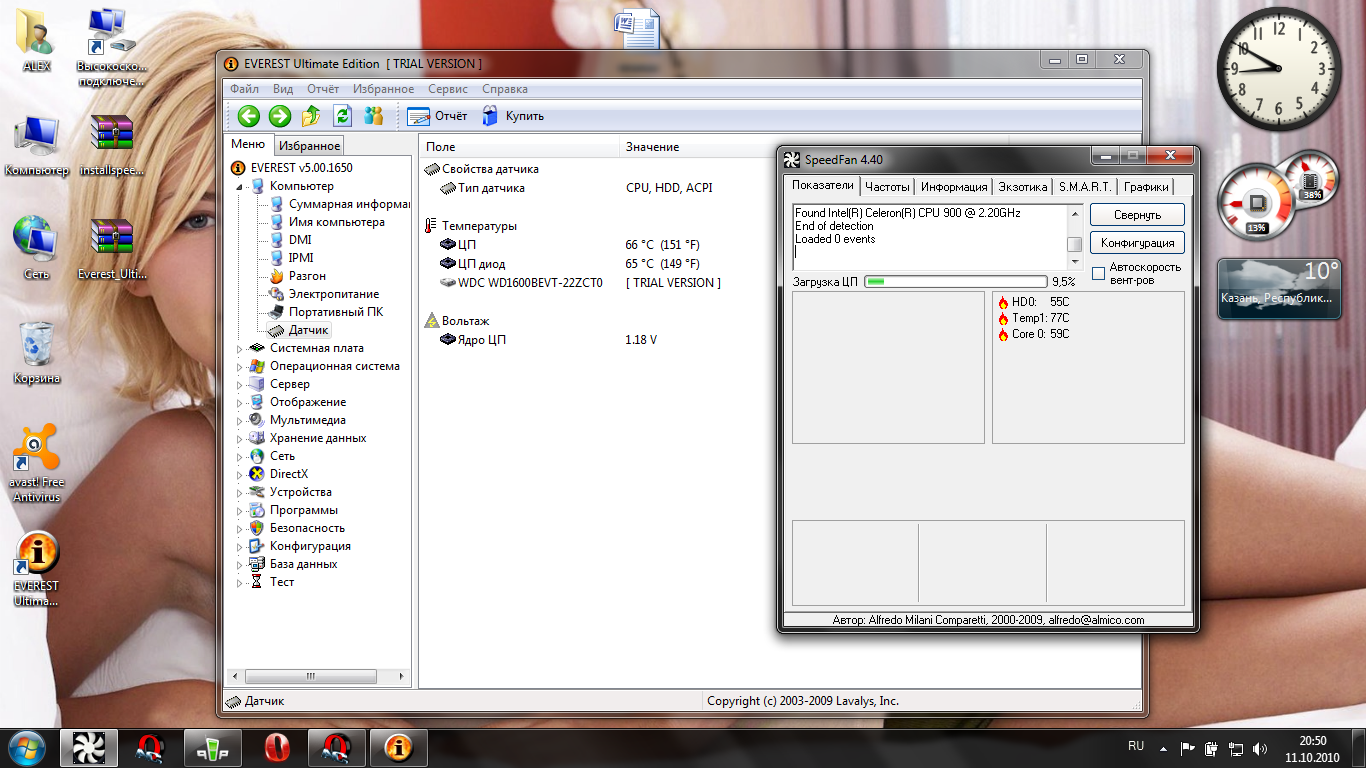Click the Тест hourglass icon in the tree
This screenshot has height=768, width=1366.
click(257, 582)
